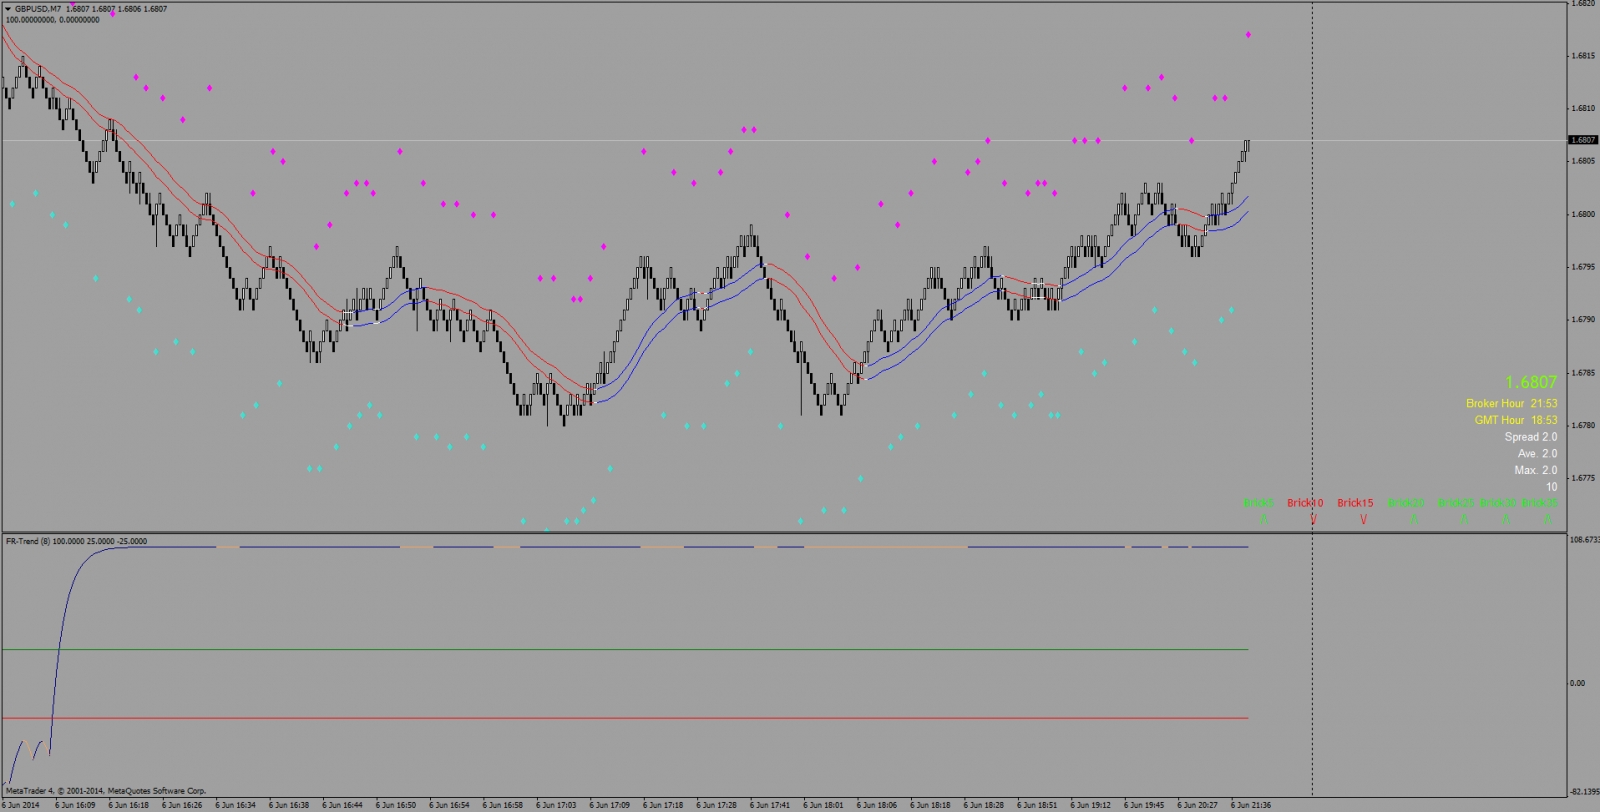Screen dimensions: 1600x812
Task: Click the red Brick10 down arrow
Action: (1313, 519)
